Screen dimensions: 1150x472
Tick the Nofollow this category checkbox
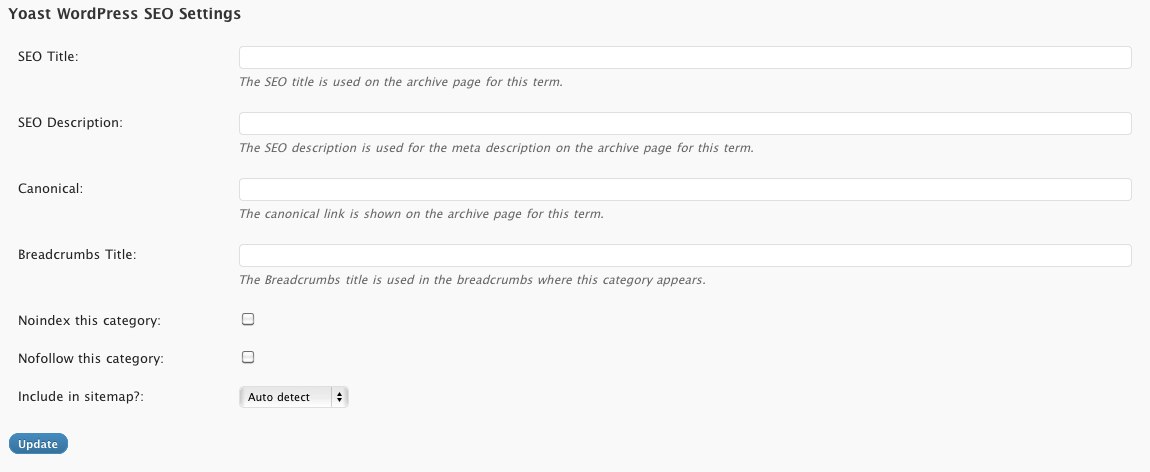(248, 358)
